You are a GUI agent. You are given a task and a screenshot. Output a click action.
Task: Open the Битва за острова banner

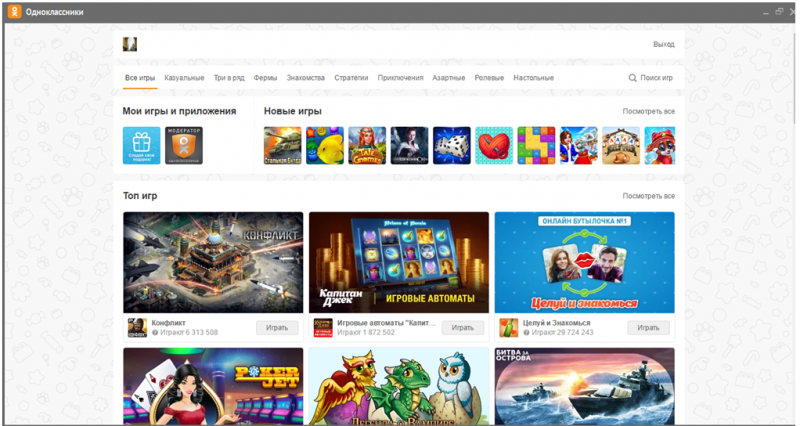click(585, 386)
